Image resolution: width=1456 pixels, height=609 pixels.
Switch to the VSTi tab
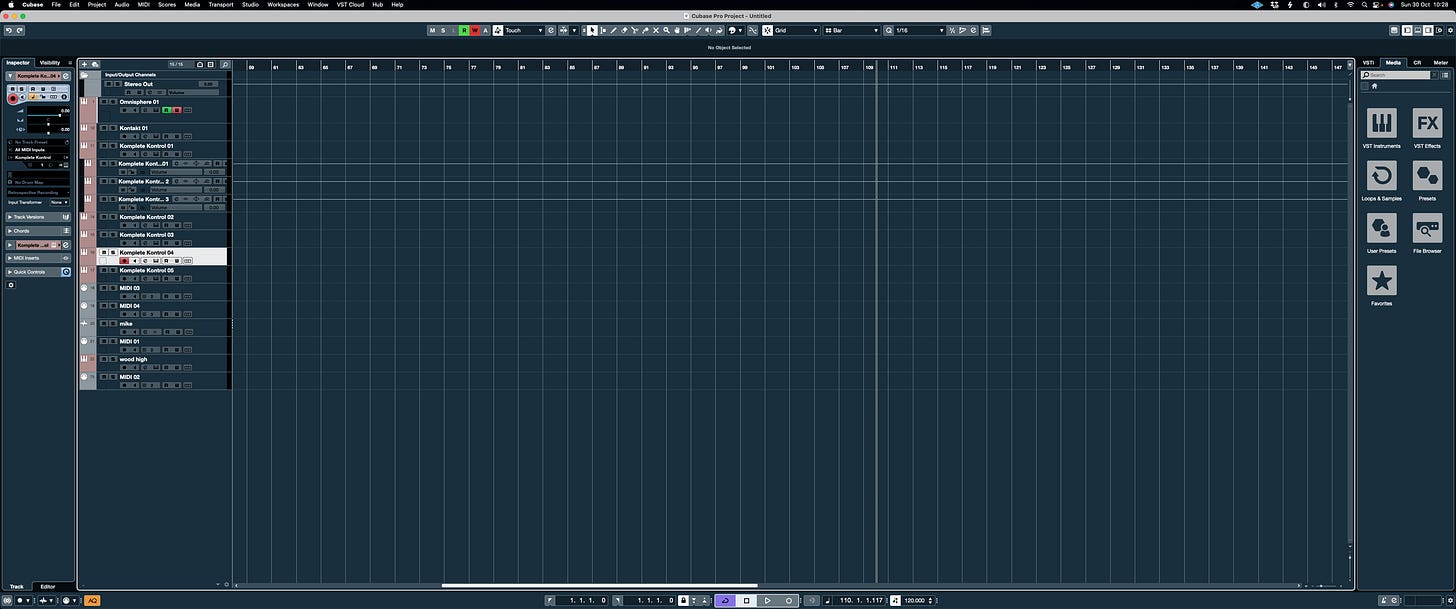click(x=1369, y=62)
